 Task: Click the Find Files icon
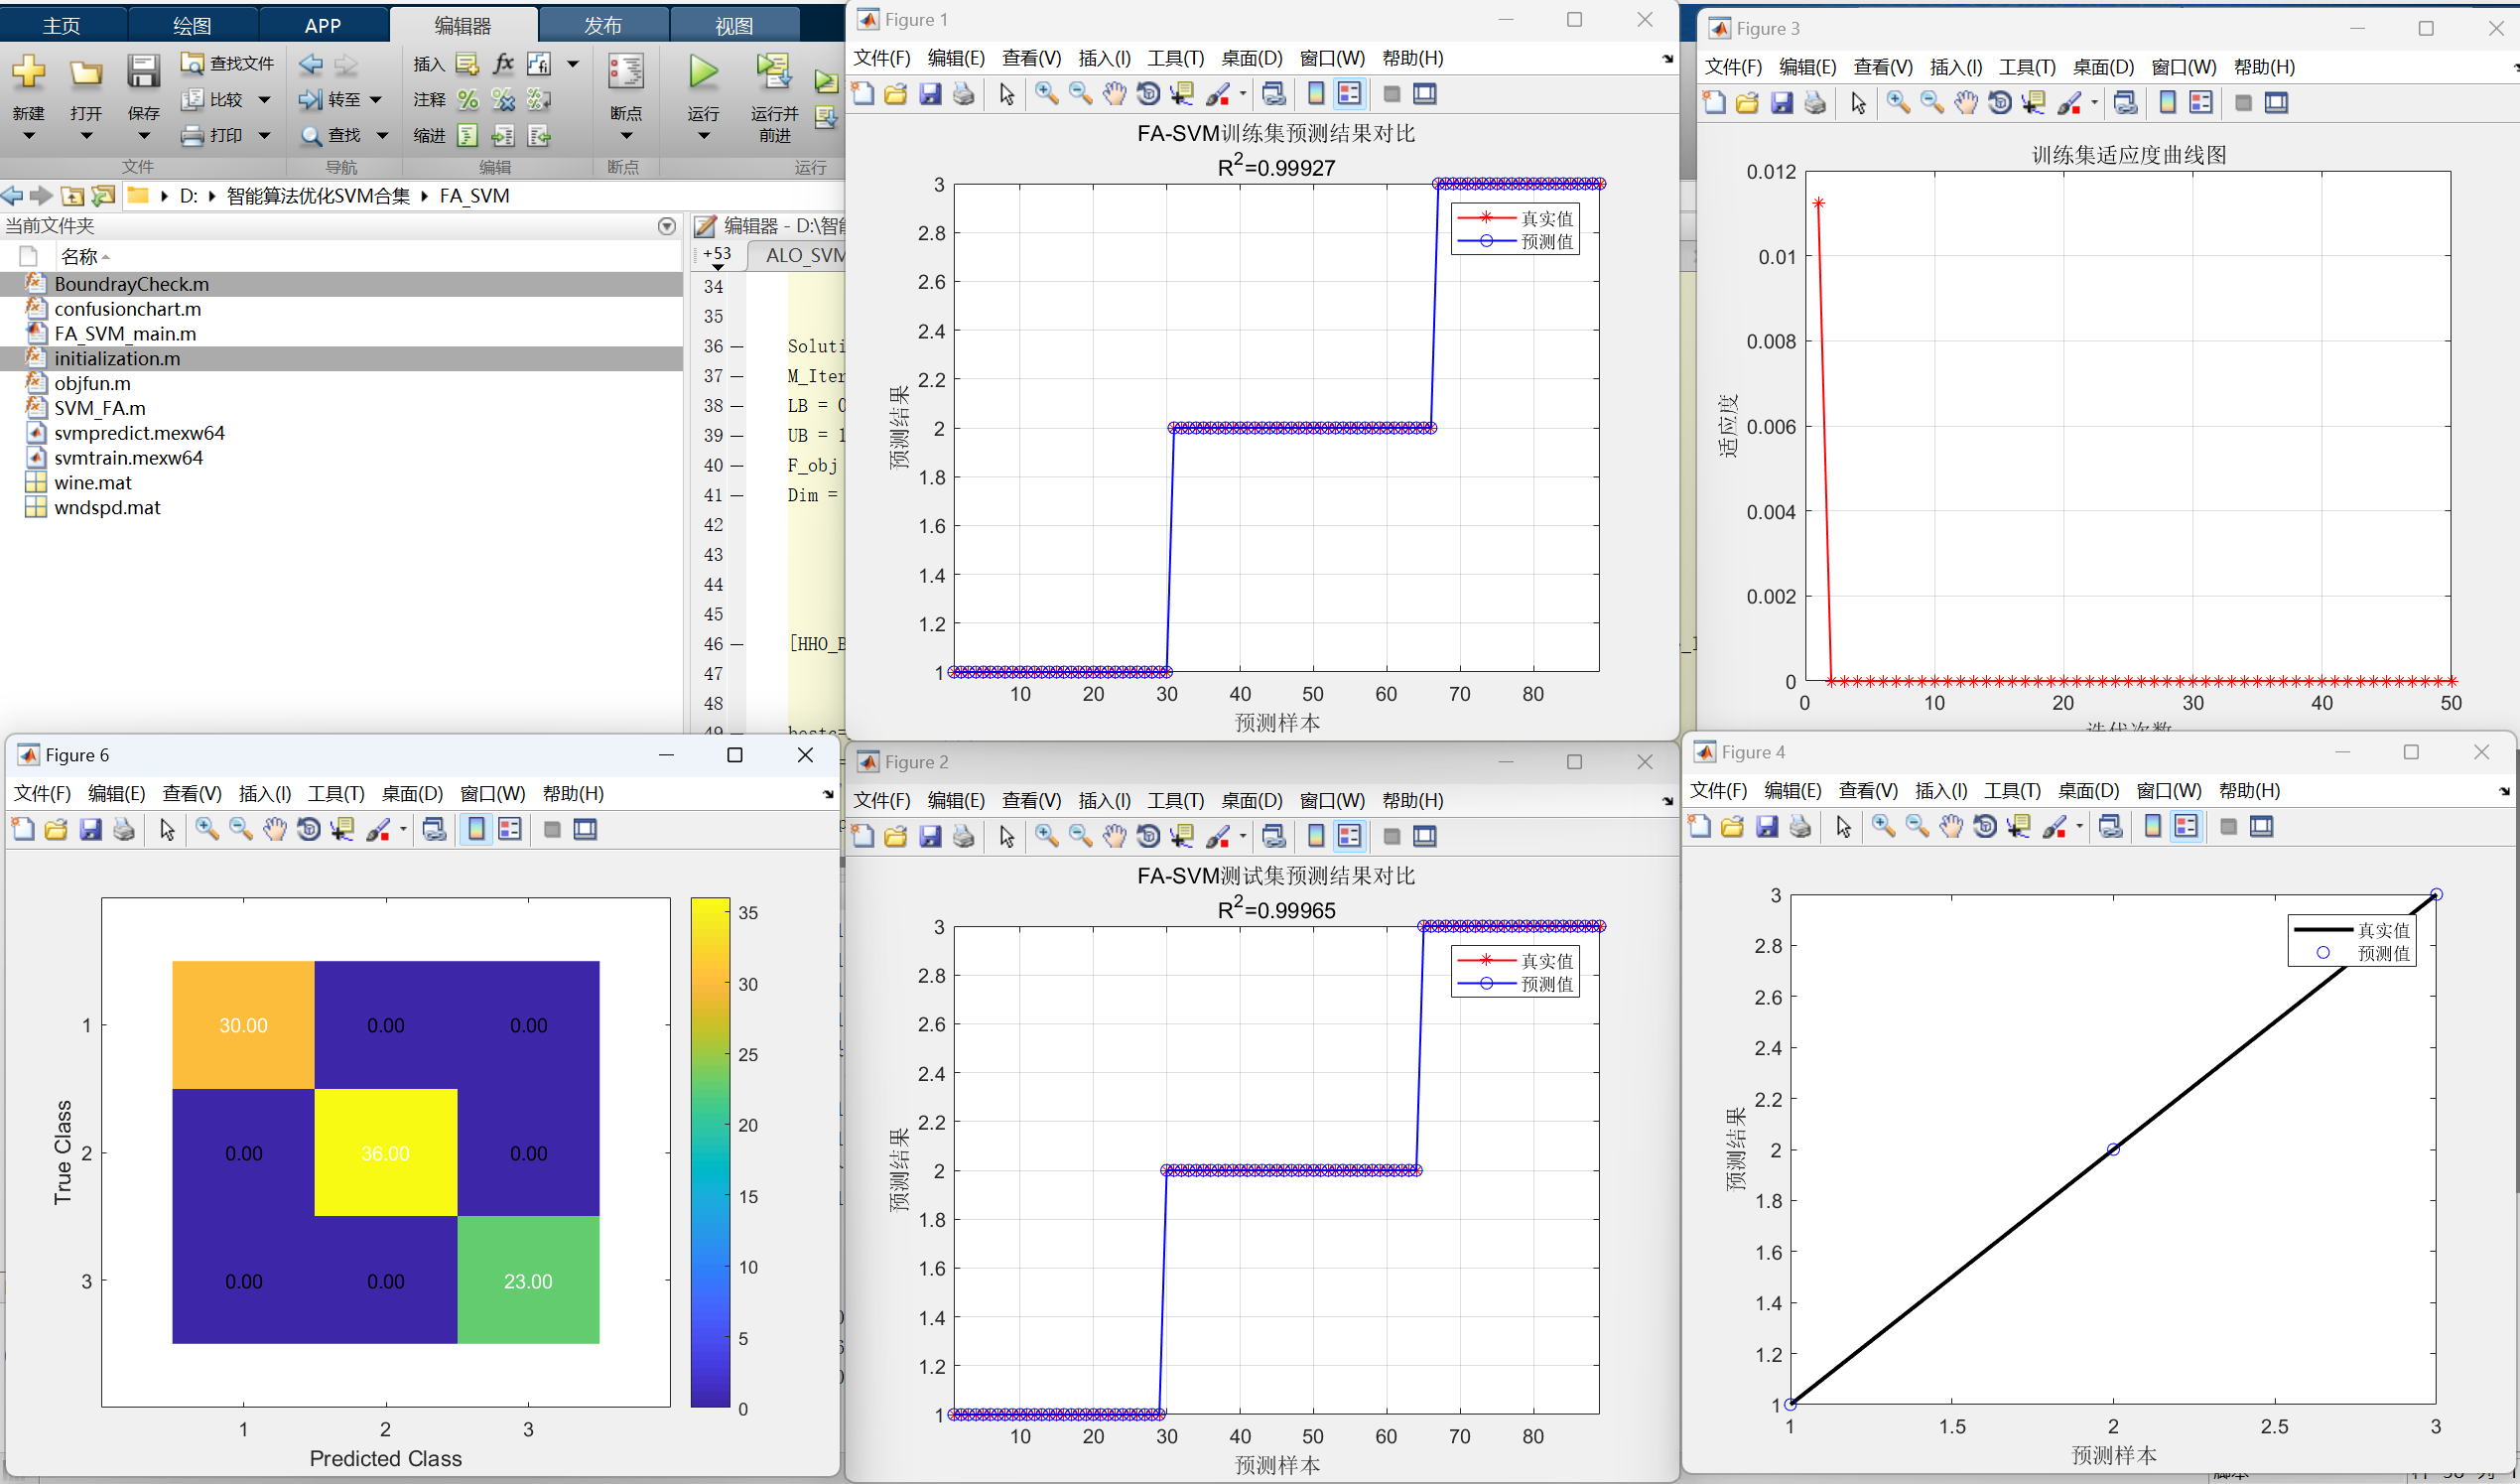(x=192, y=64)
